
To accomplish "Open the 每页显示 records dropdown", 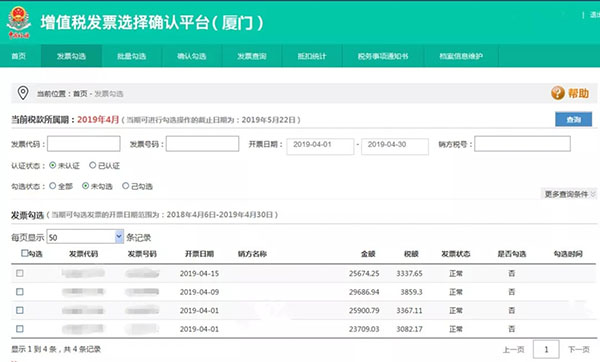I will [85, 237].
